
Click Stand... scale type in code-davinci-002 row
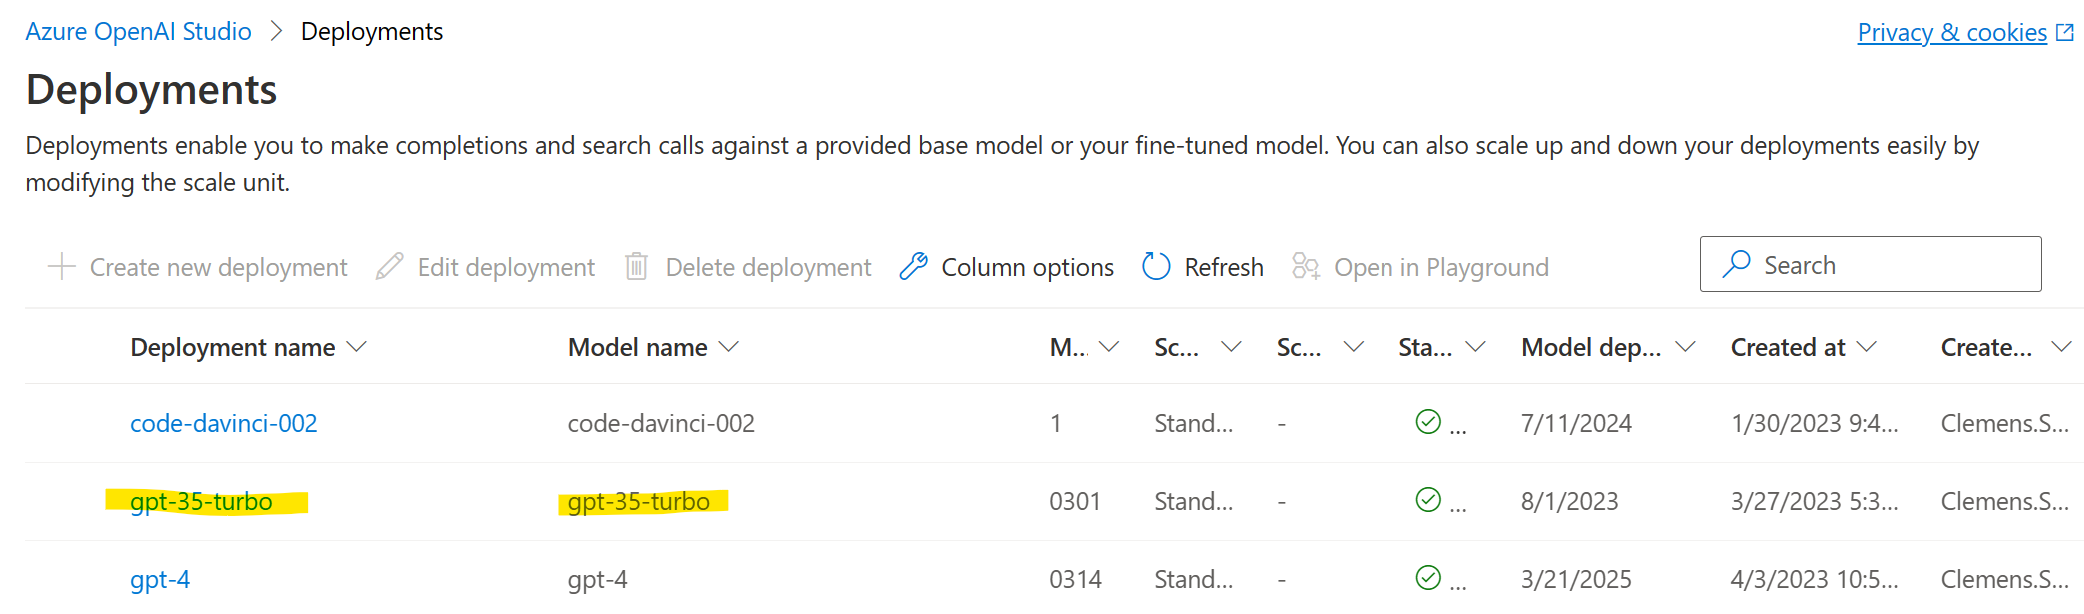(x=1194, y=423)
